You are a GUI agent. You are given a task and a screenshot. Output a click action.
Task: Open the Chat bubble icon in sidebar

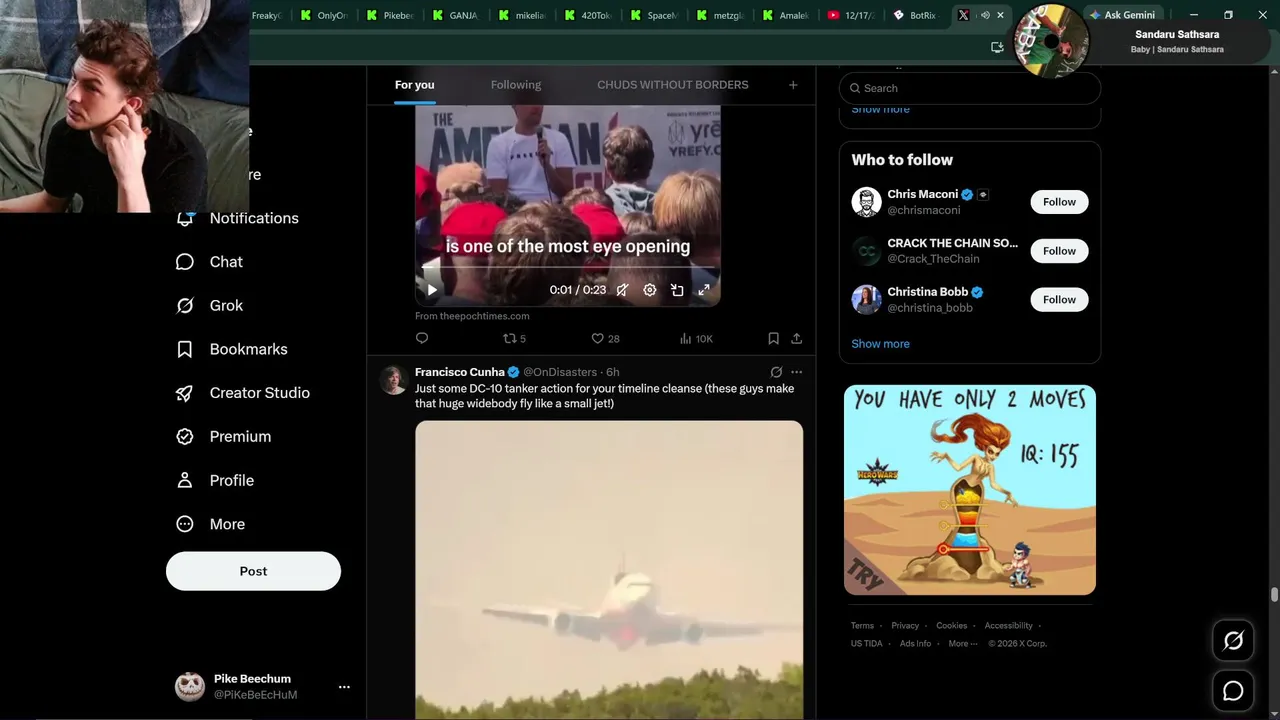pyautogui.click(x=185, y=262)
